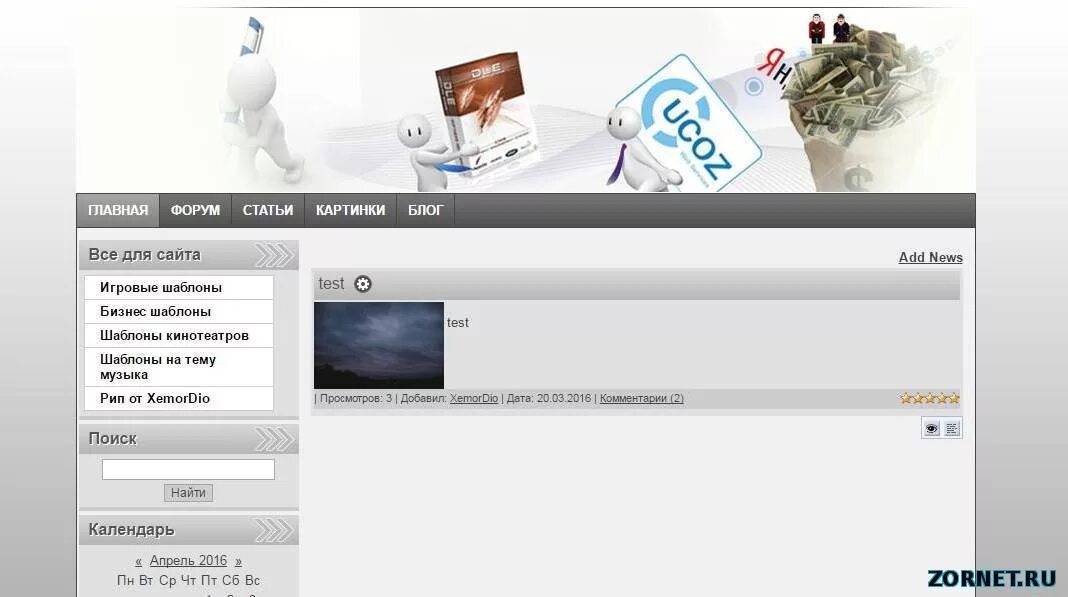The height and width of the screenshot is (597, 1068).
Task: Go to previous month in calendar
Action: (138, 562)
